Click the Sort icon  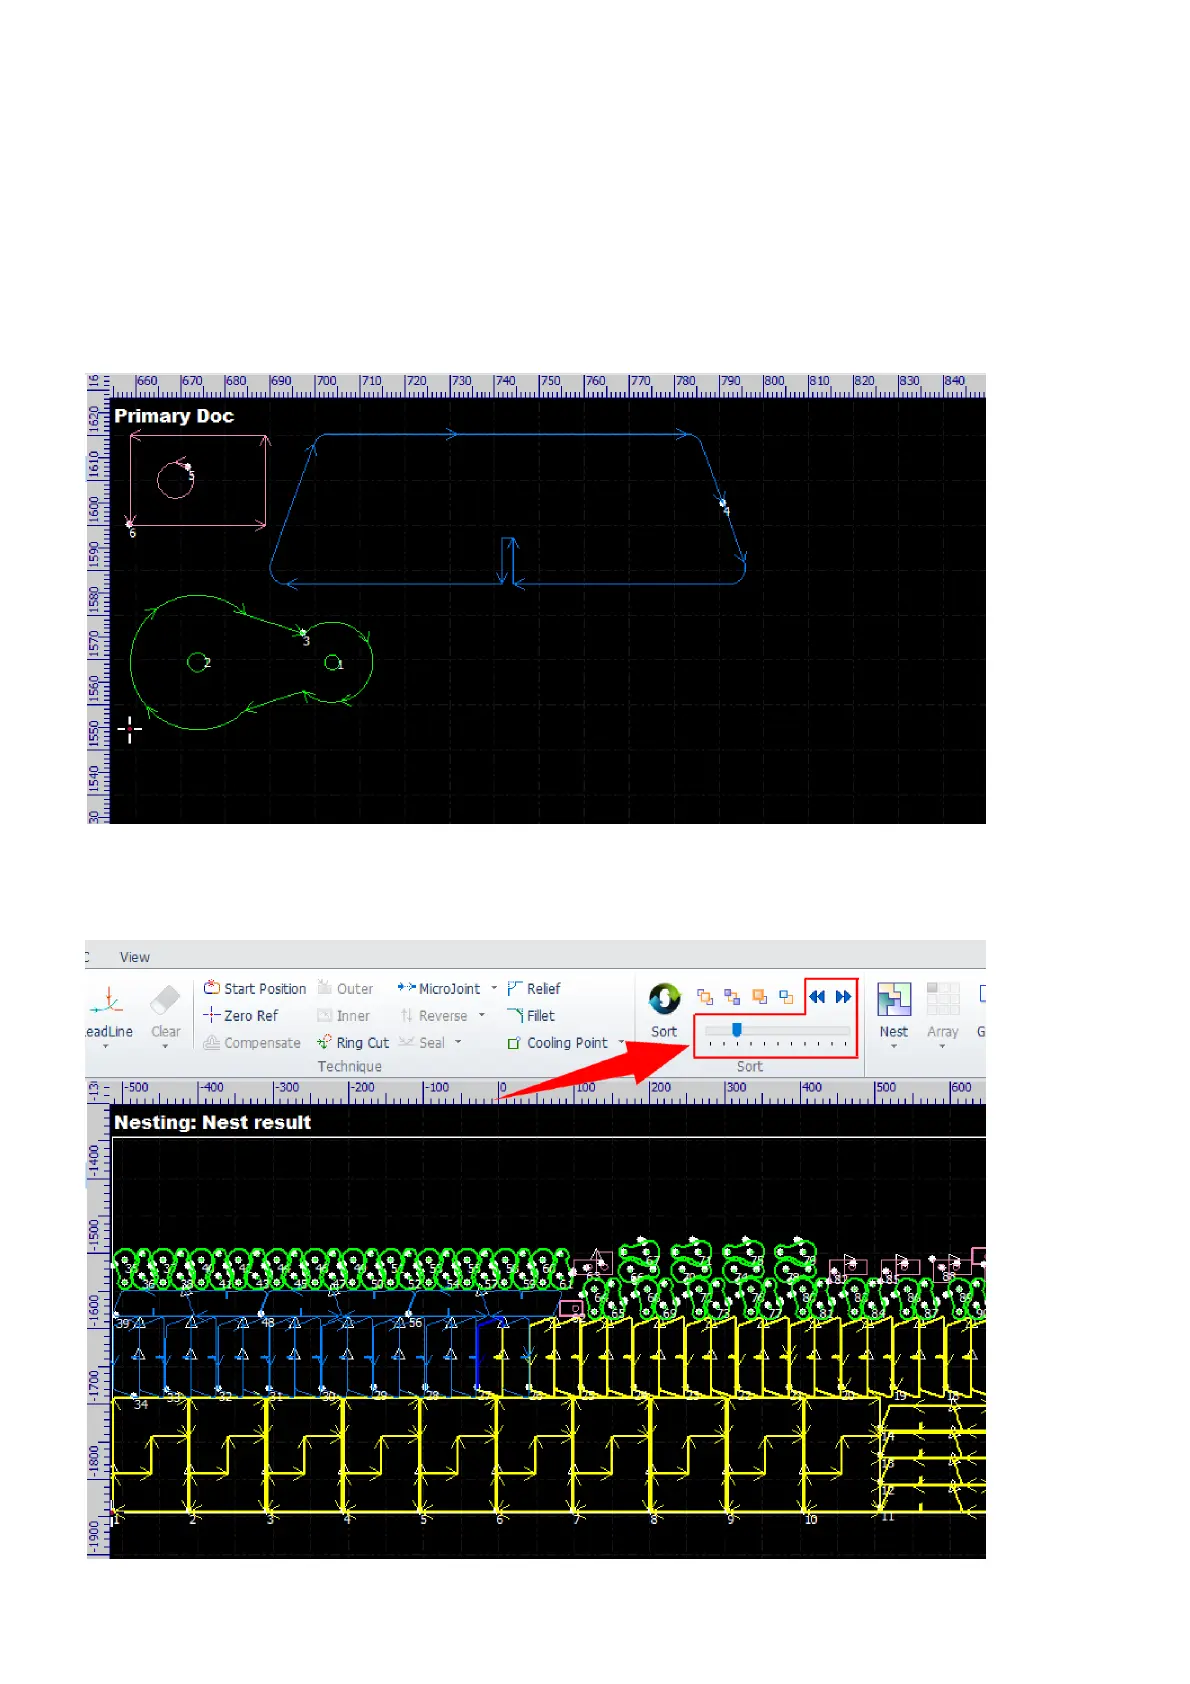pyautogui.click(x=664, y=999)
